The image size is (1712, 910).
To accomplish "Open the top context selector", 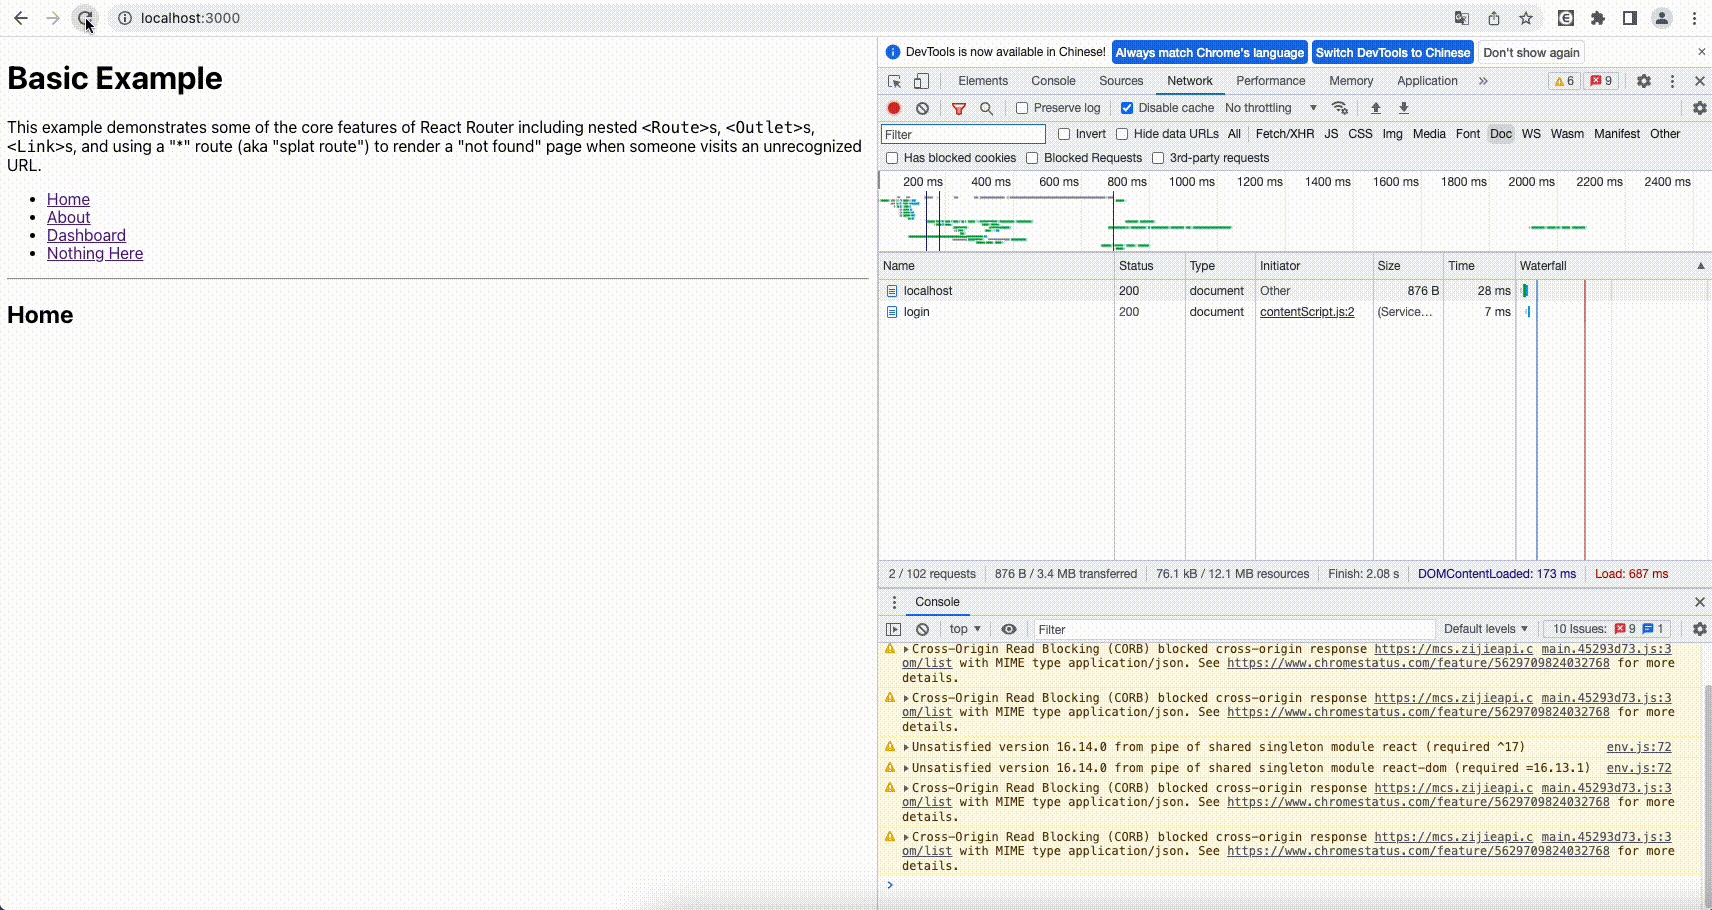I will click(964, 629).
